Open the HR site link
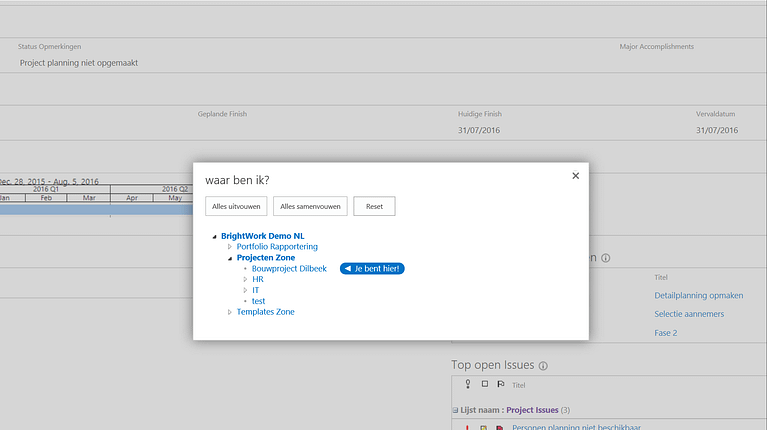Image resolution: width=767 pixels, height=430 pixels. click(258, 279)
